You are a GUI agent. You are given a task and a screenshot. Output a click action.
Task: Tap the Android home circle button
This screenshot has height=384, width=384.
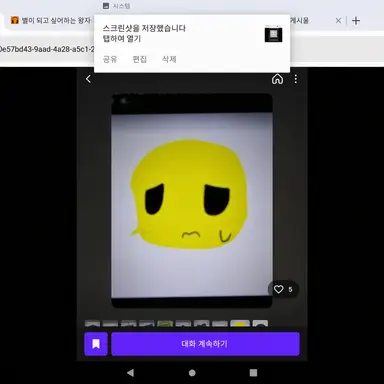click(192, 373)
